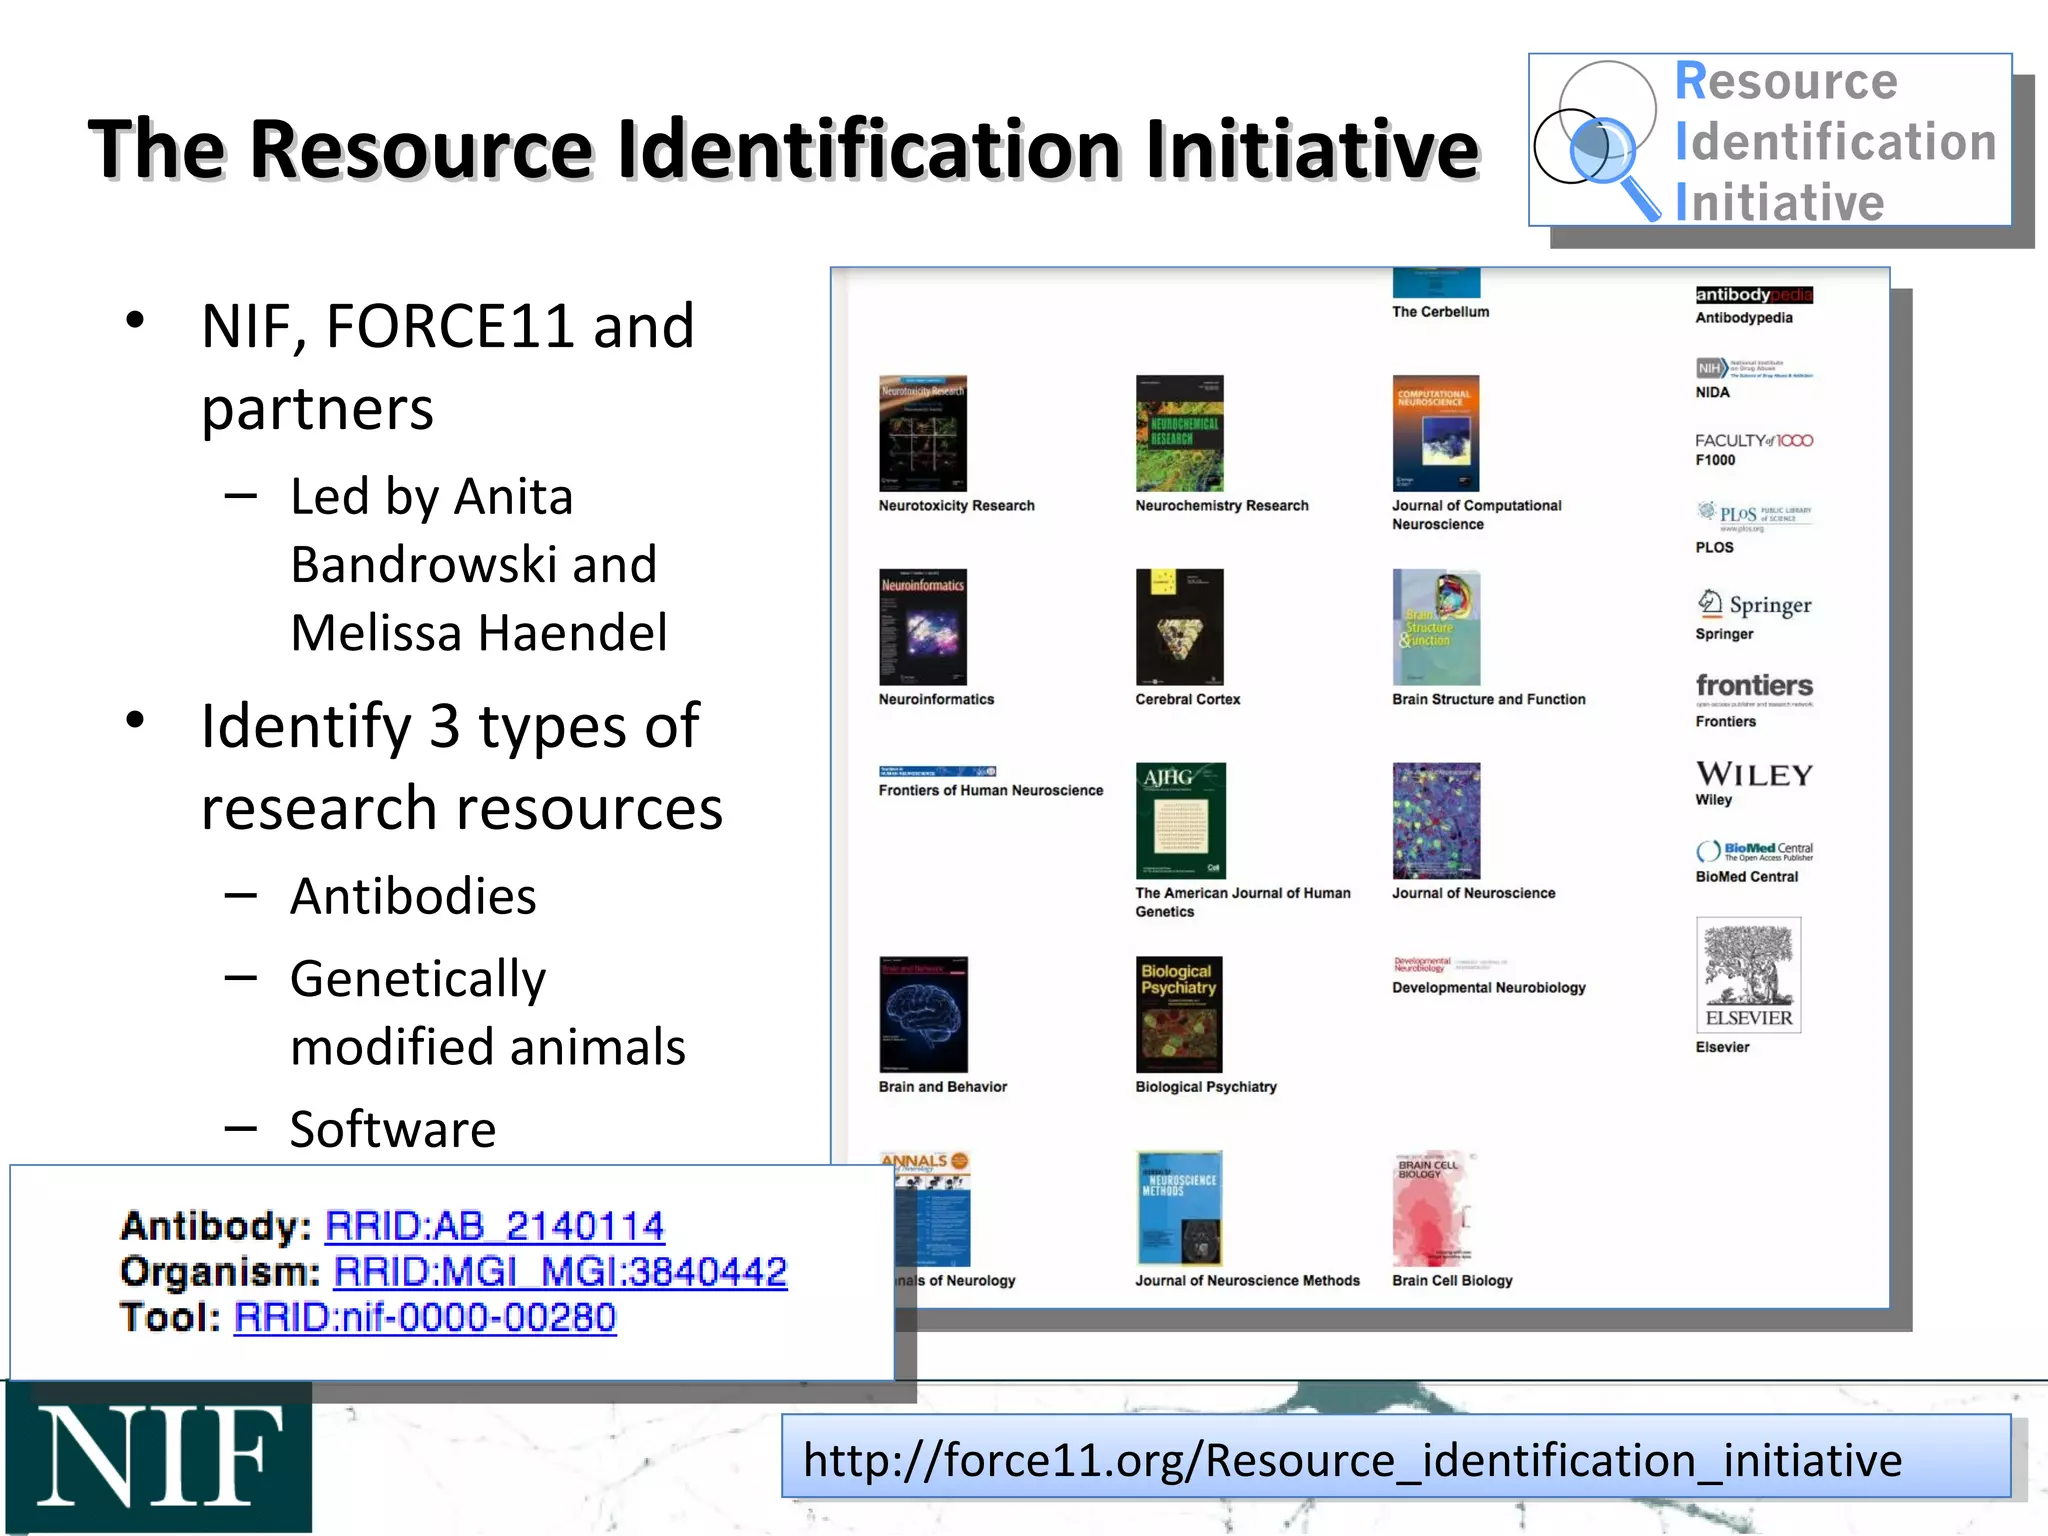Click the frontiers publisher logo
The height and width of the screenshot is (1536, 2048).
click(x=1754, y=689)
